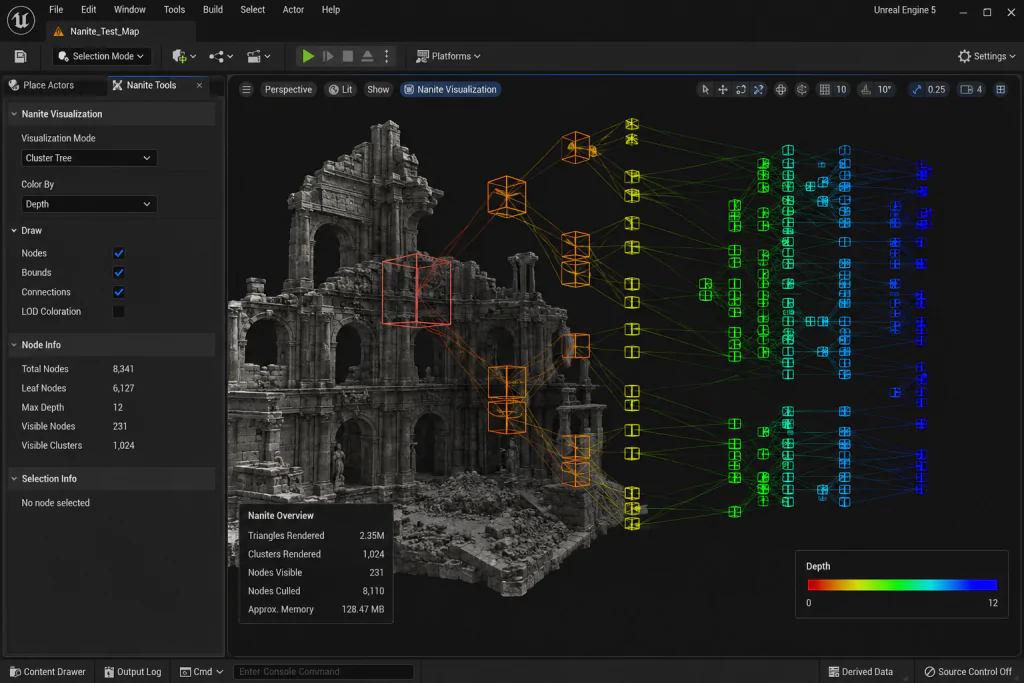Screen dimensions: 1024x683
Task: Click Source Control Off status
Action: point(968,671)
